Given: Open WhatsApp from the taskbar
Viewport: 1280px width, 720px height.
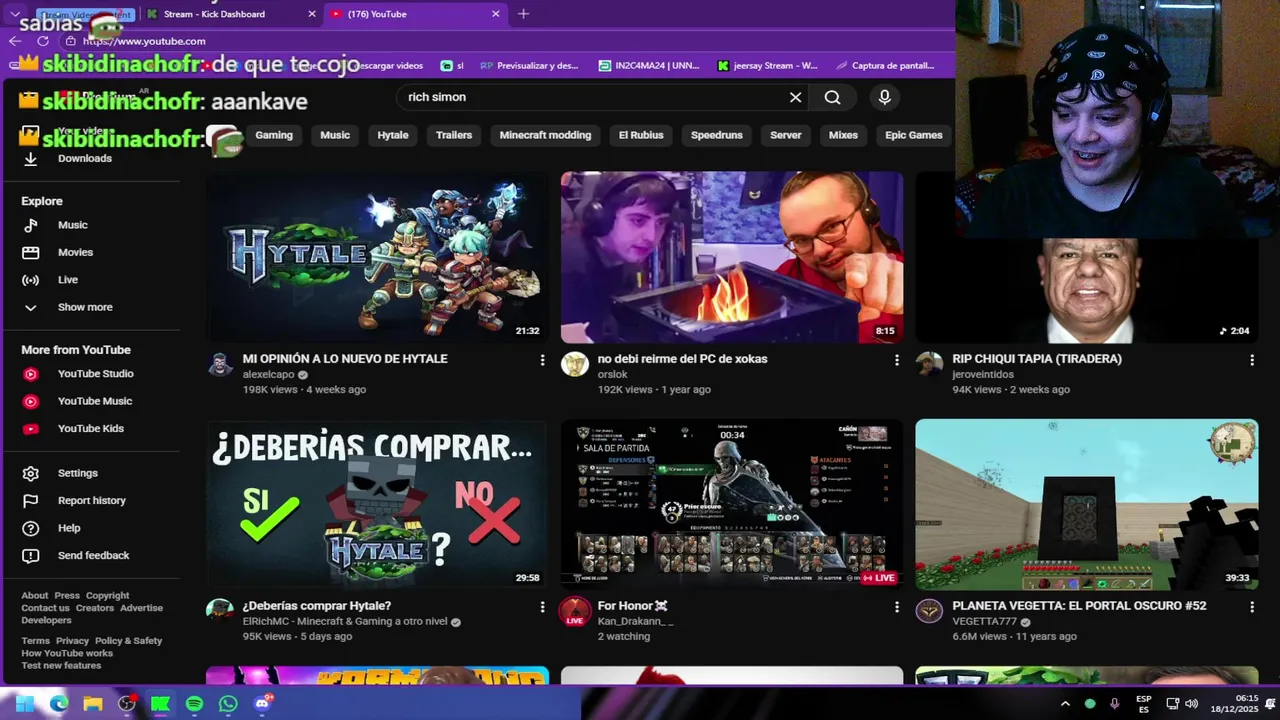Looking at the screenshot, I should coord(228,704).
